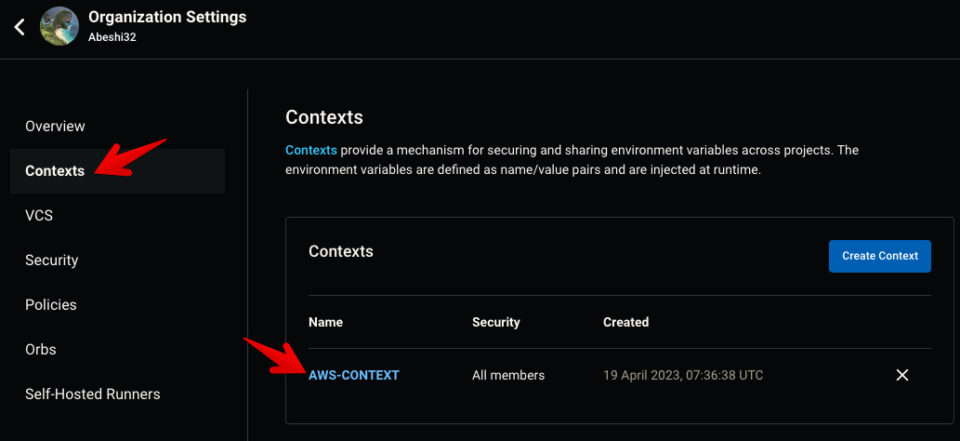Go to Security settings in the sidebar
Image resolution: width=960 pixels, height=441 pixels.
coord(51,260)
